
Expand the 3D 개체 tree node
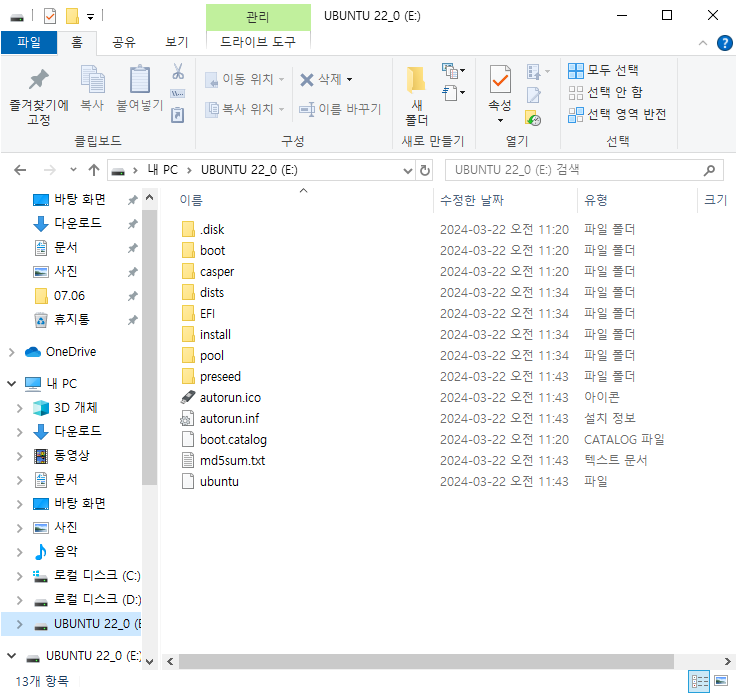pyautogui.click(x=20, y=408)
